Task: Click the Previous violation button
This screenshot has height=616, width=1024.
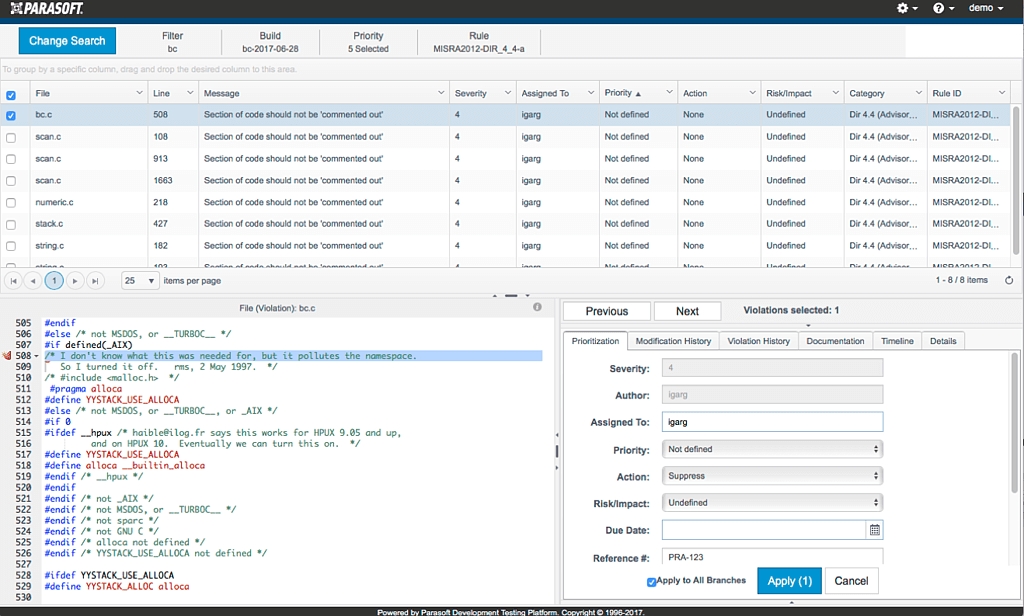Action: pos(607,312)
